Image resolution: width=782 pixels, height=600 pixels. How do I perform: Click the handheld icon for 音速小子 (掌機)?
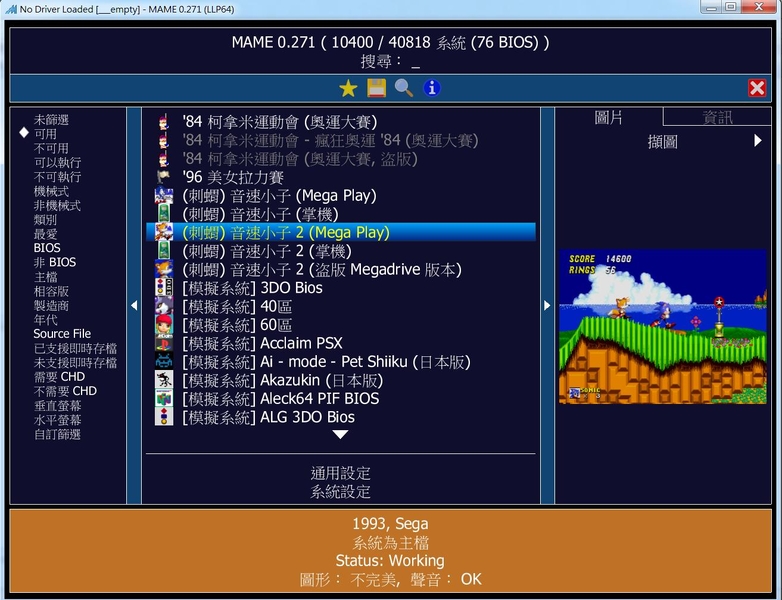pos(164,214)
